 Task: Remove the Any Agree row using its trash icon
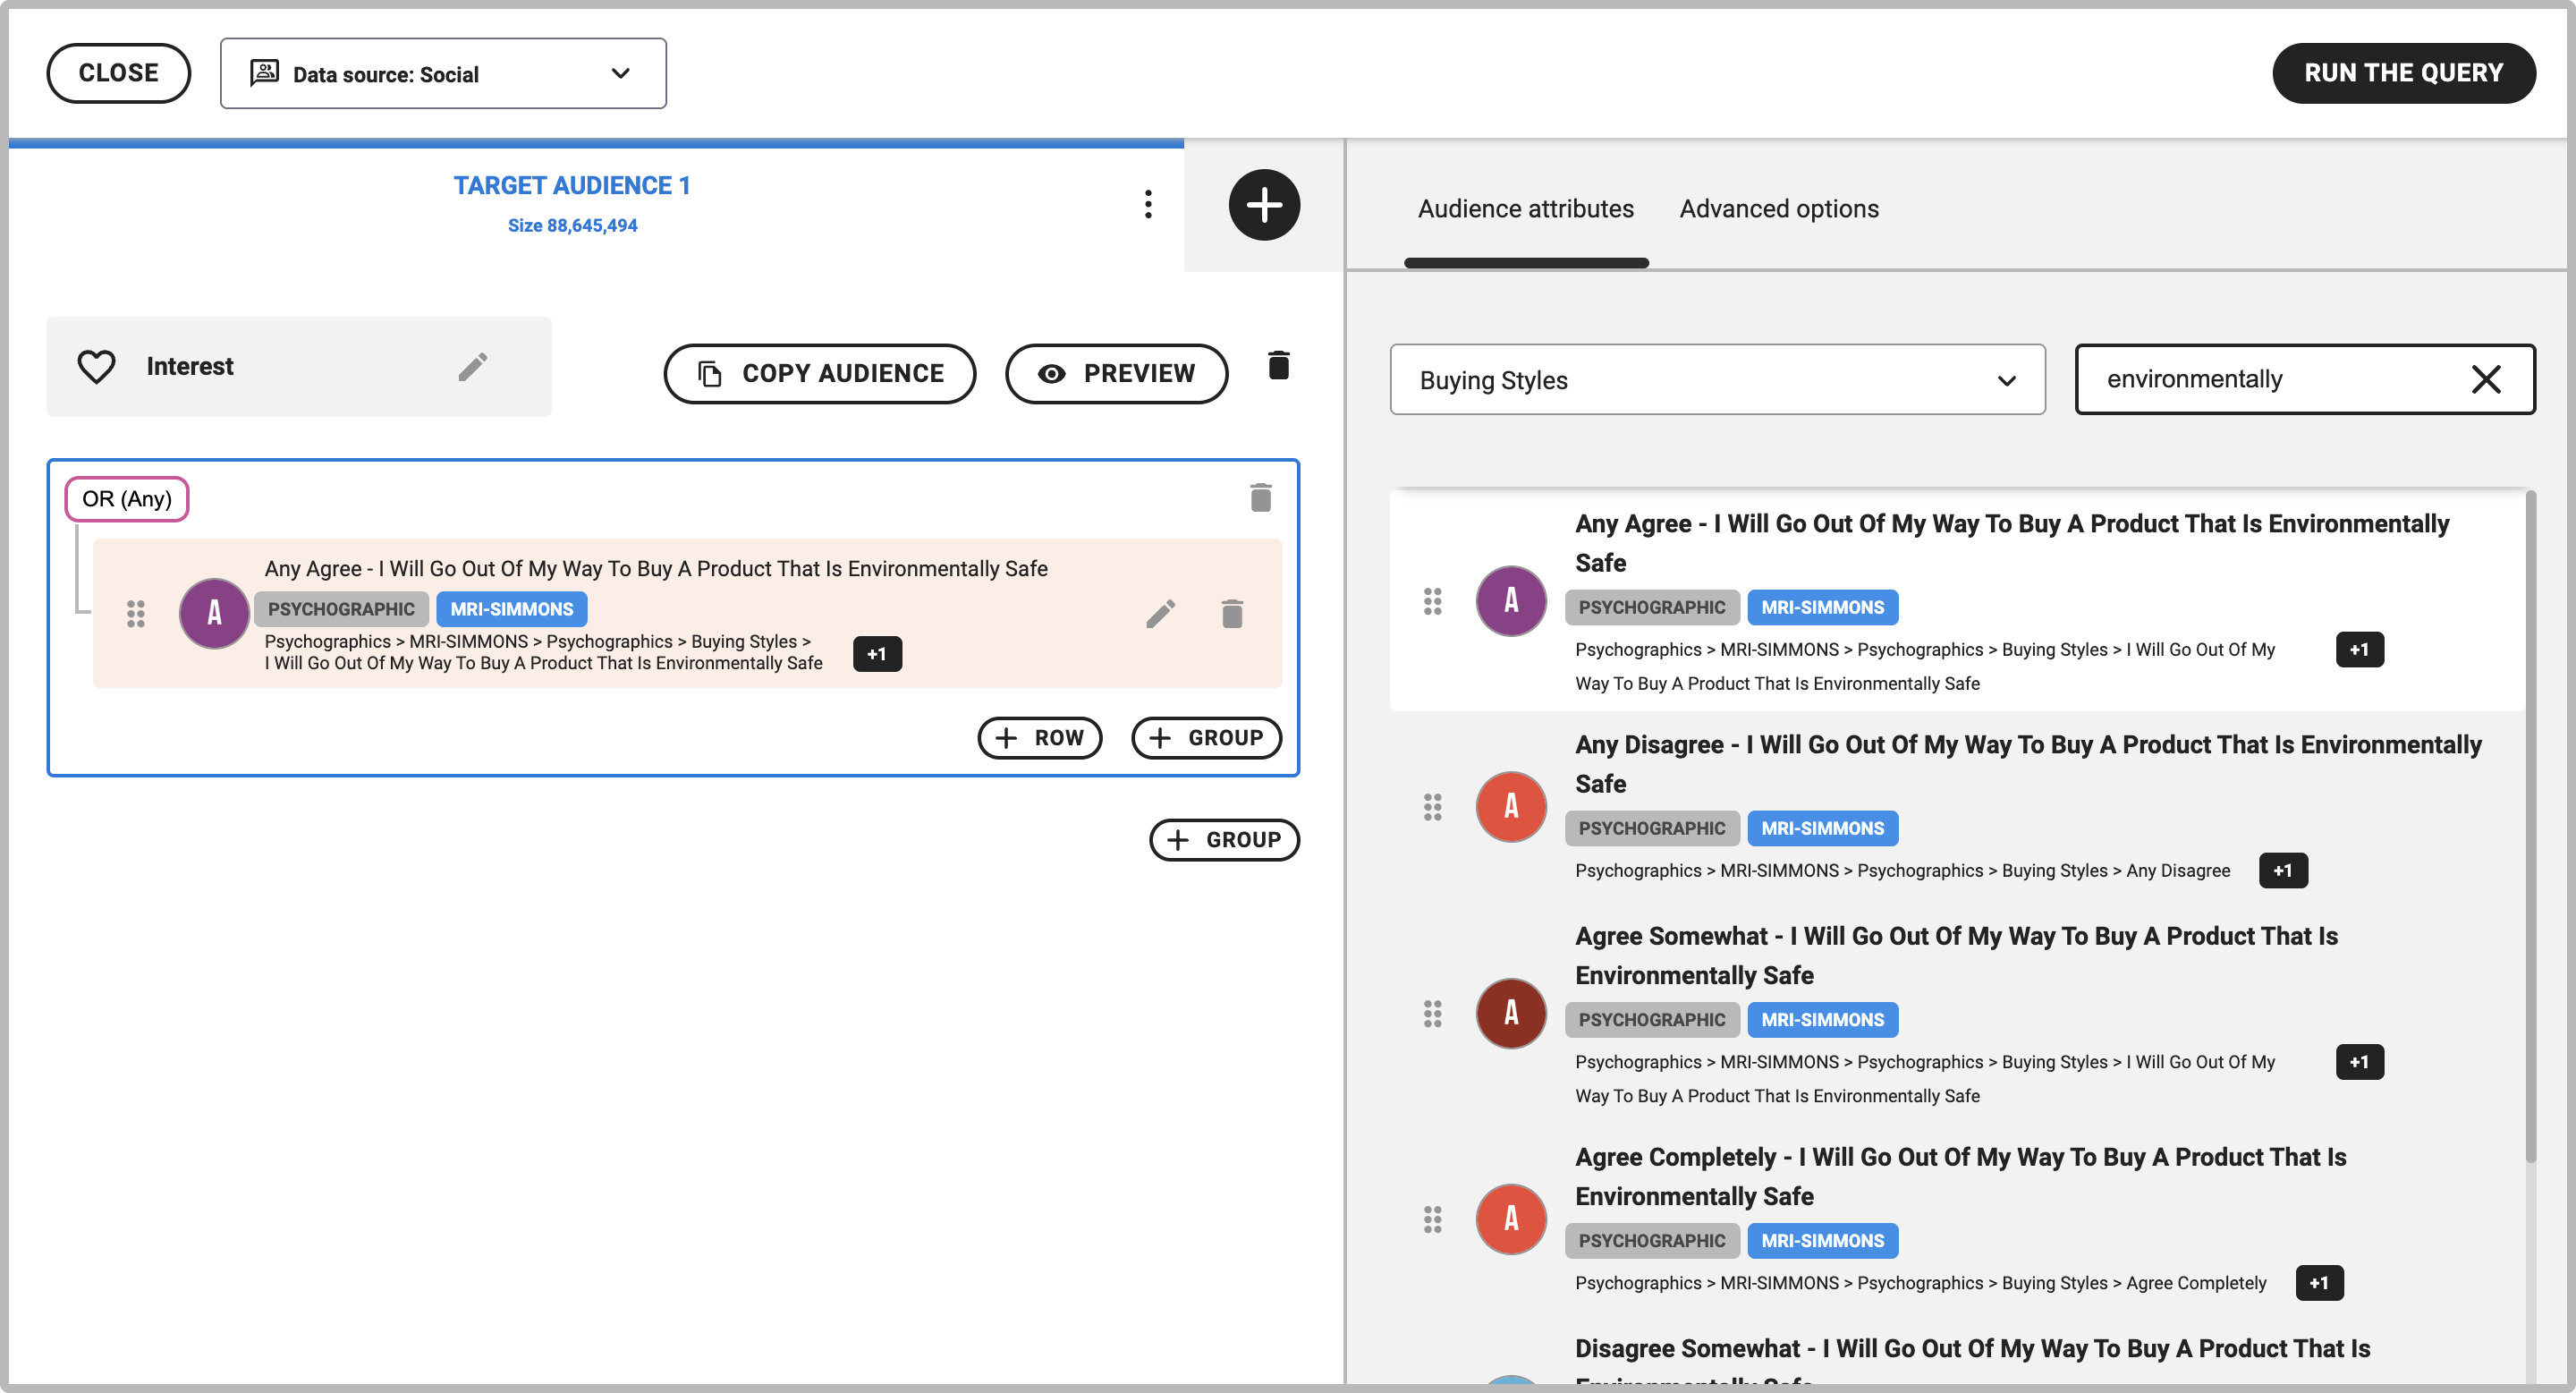pos(1232,613)
